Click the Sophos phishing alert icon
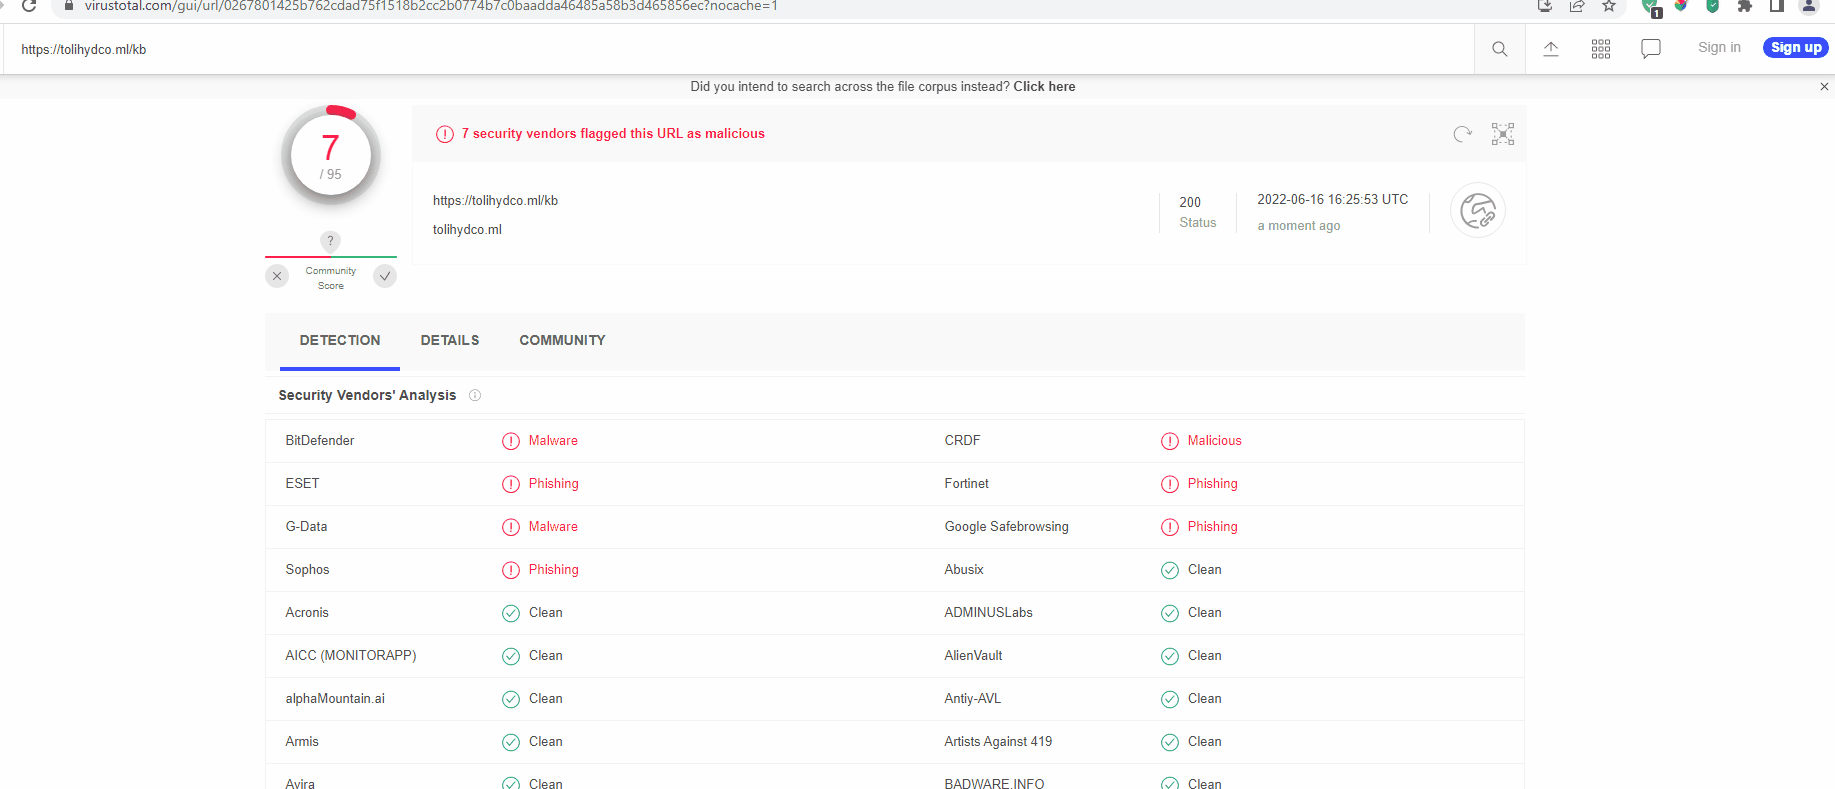 coord(511,570)
